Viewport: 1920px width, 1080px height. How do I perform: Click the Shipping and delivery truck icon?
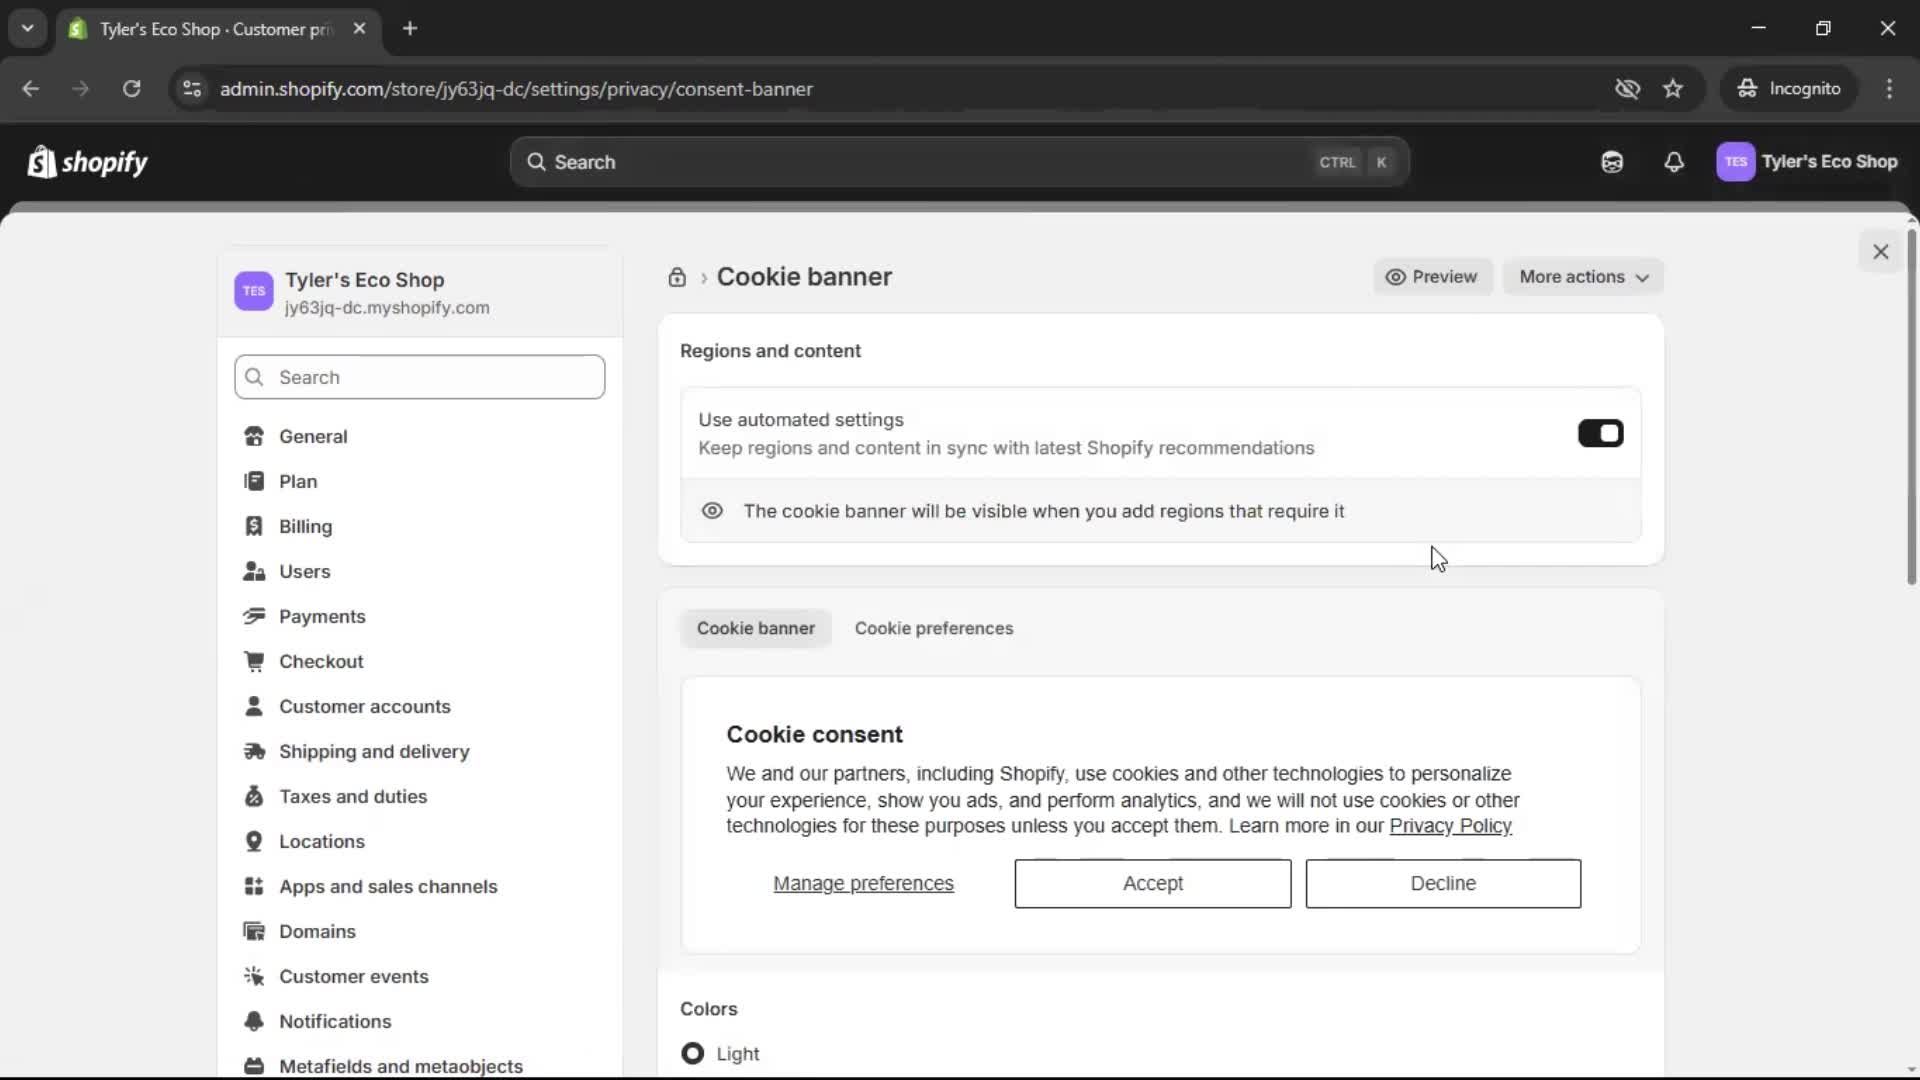coord(254,752)
